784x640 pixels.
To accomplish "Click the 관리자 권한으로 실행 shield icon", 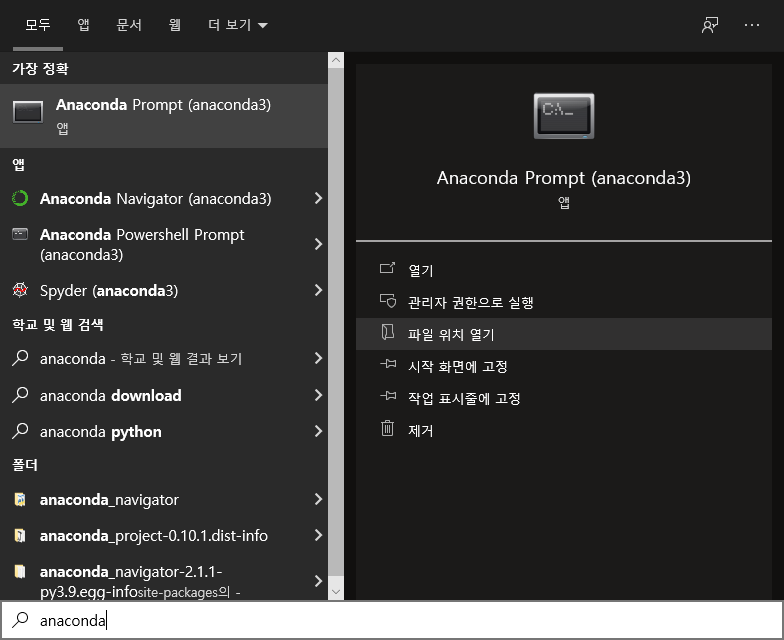I will tap(388, 301).
